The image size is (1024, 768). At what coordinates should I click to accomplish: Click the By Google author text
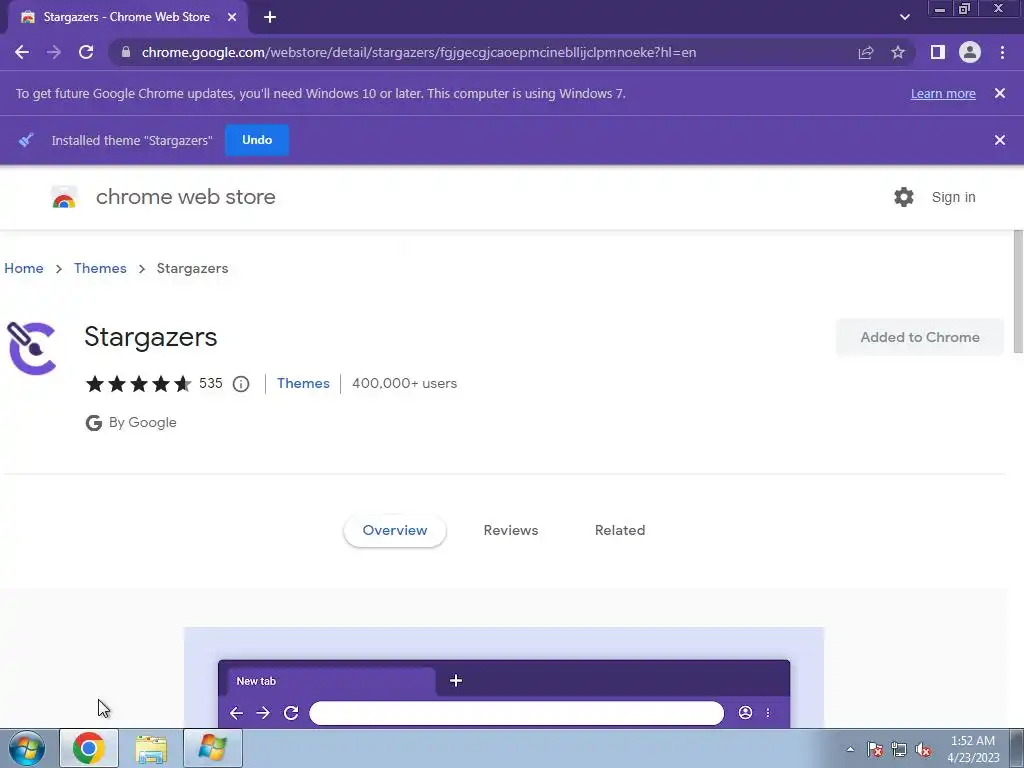point(142,423)
